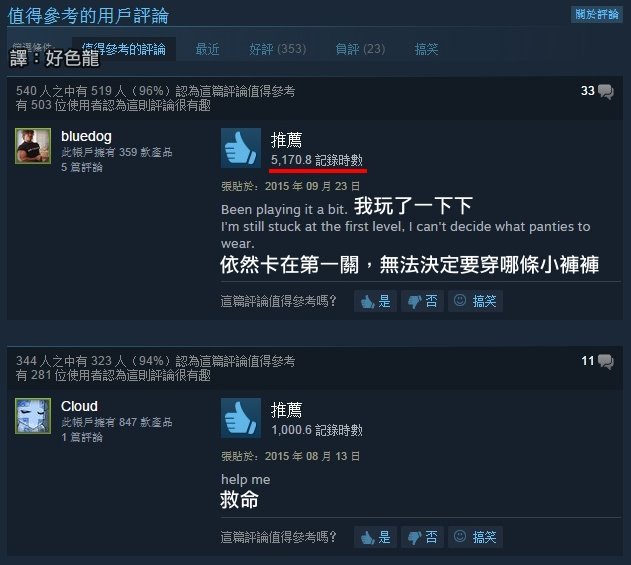
Task: Vote 否 (no) on bluedog's review
Action: (423, 301)
